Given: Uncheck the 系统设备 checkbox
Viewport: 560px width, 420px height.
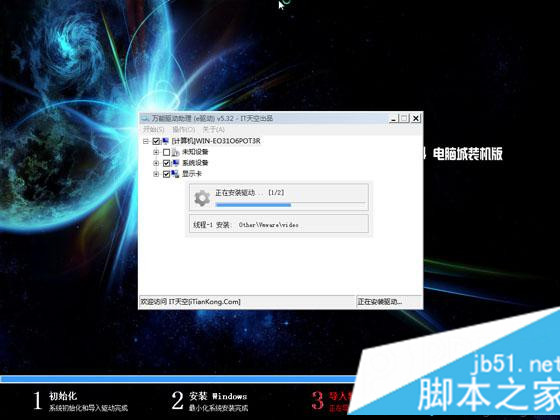Looking at the screenshot, I should pyautogui.click(x=166, y=163).
